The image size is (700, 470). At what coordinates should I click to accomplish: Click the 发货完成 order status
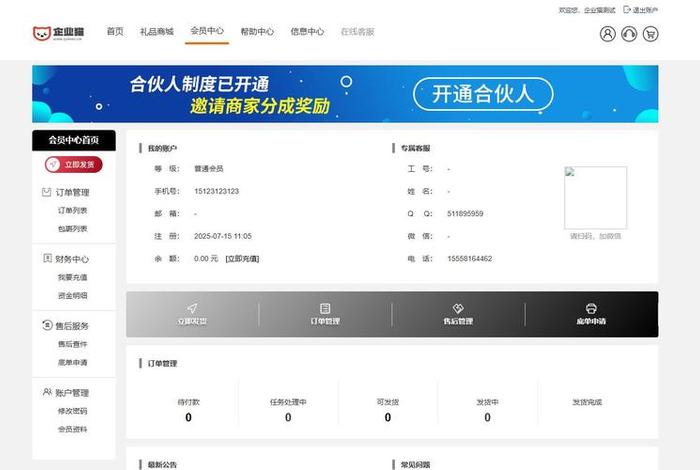tap(587, 402)
